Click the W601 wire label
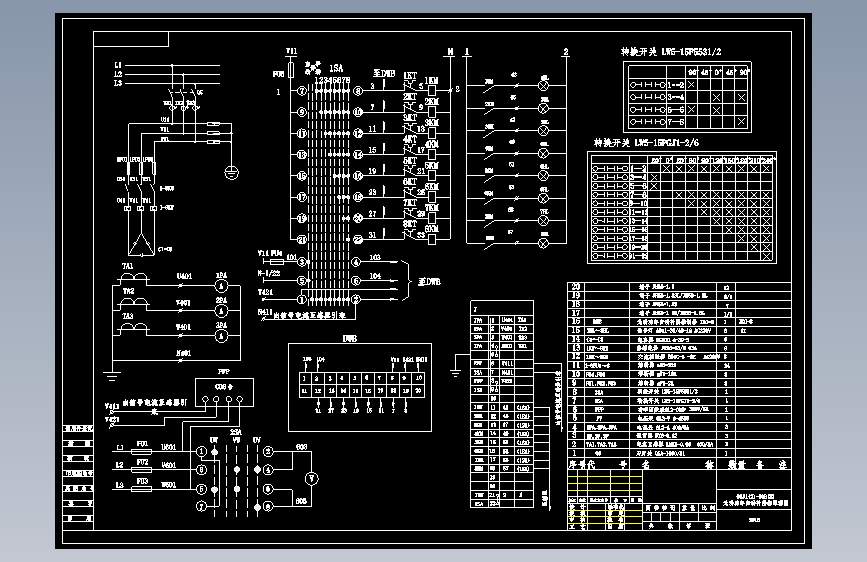Screen dimensions: 867x562 (169, 485)
